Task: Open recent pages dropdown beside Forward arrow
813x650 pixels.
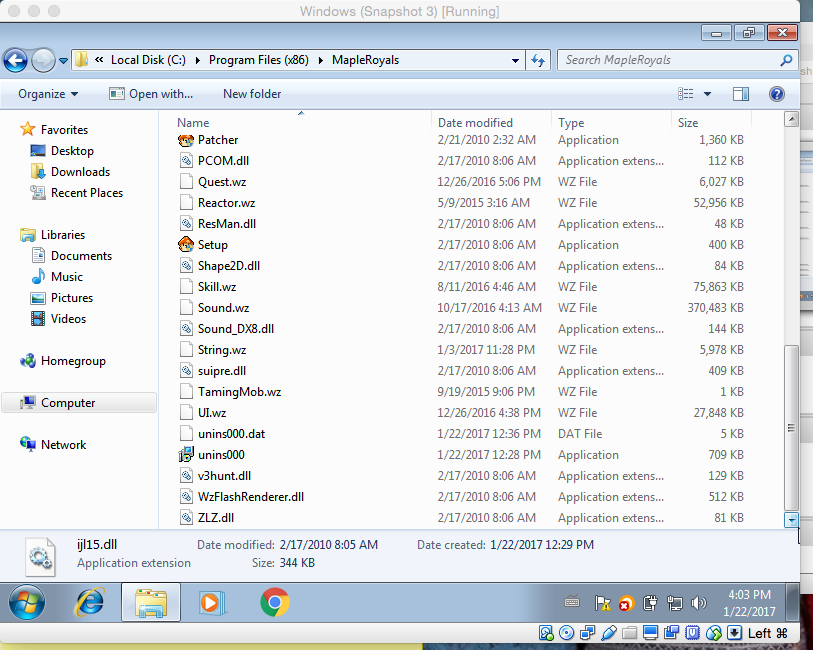Action: click(63, 61)
